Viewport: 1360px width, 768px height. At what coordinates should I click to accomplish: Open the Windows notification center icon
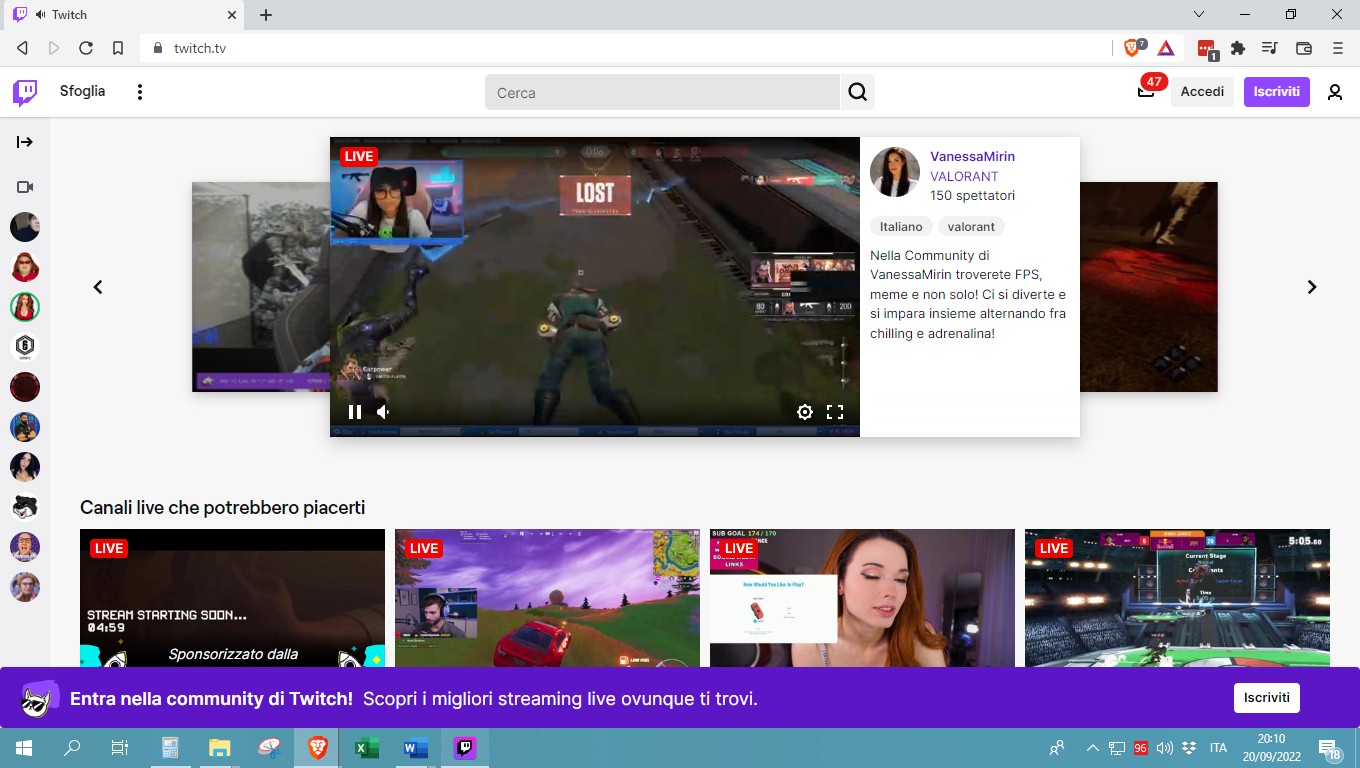pyautogui.click(x=1330, y=748)
